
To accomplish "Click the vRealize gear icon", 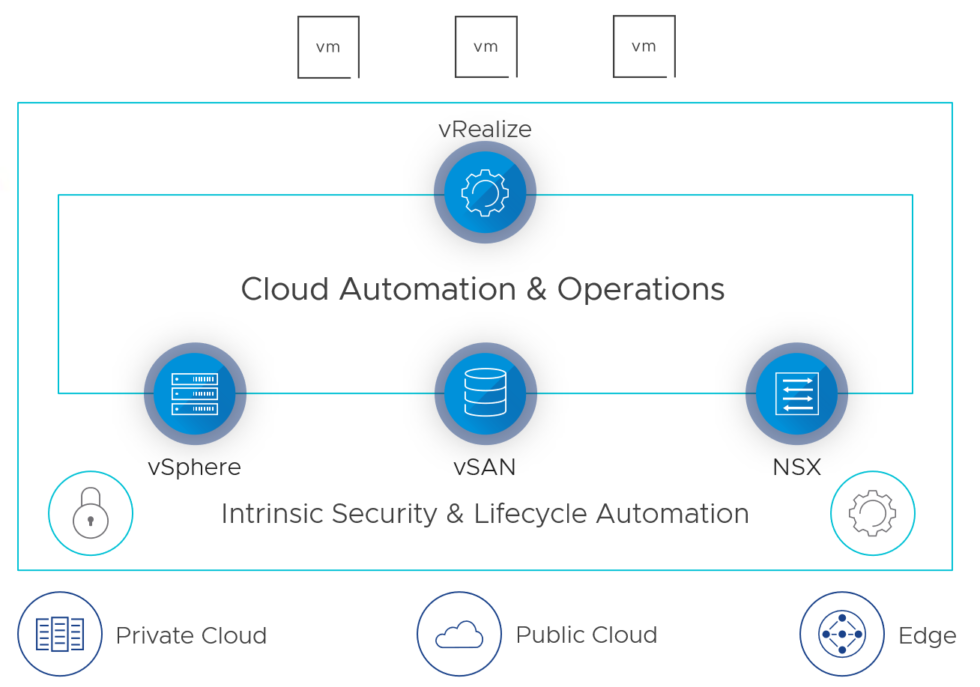I will 484,192.
